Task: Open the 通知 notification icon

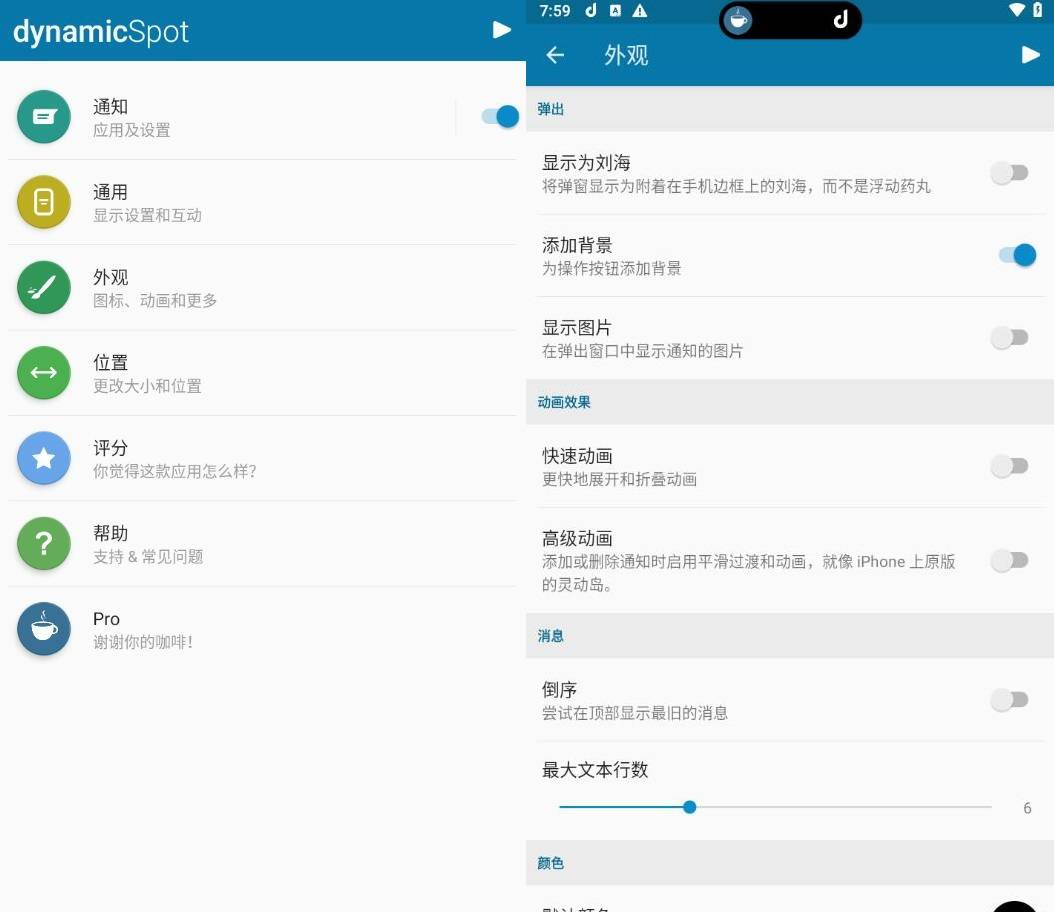Action: (44, 117)
